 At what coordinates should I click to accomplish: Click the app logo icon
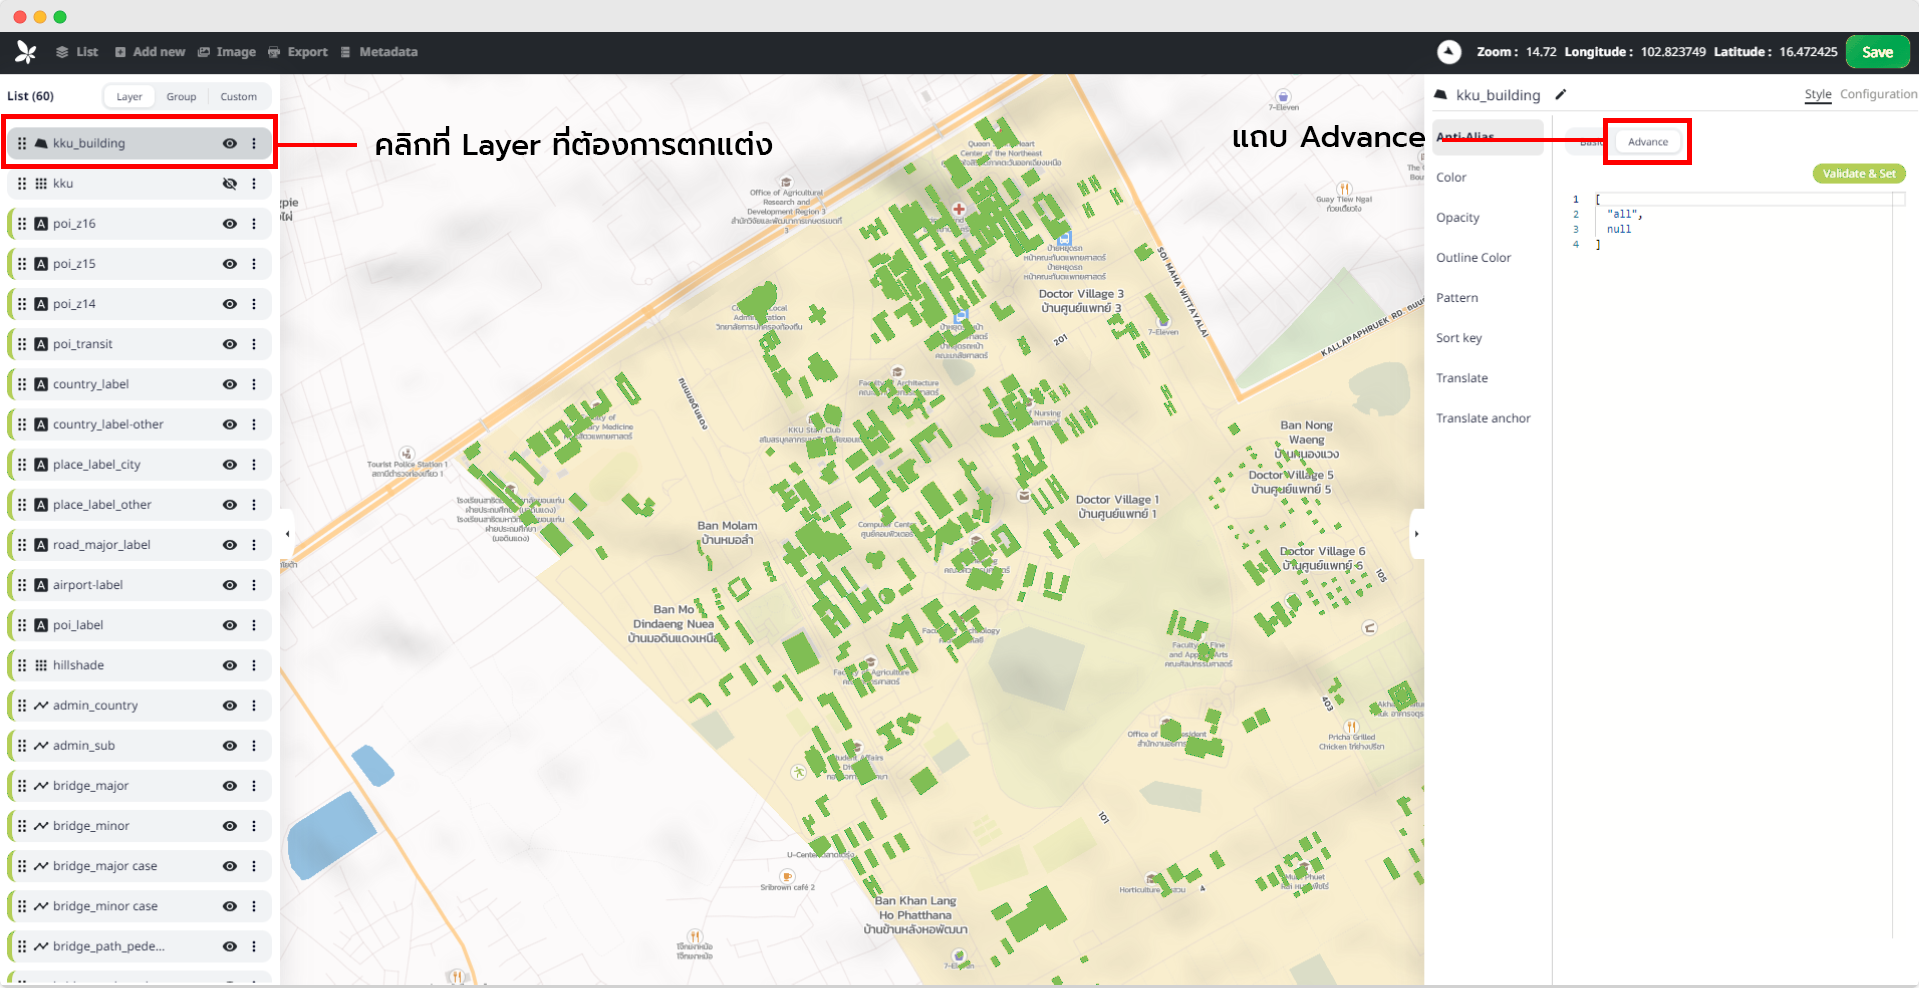point(26,52)
